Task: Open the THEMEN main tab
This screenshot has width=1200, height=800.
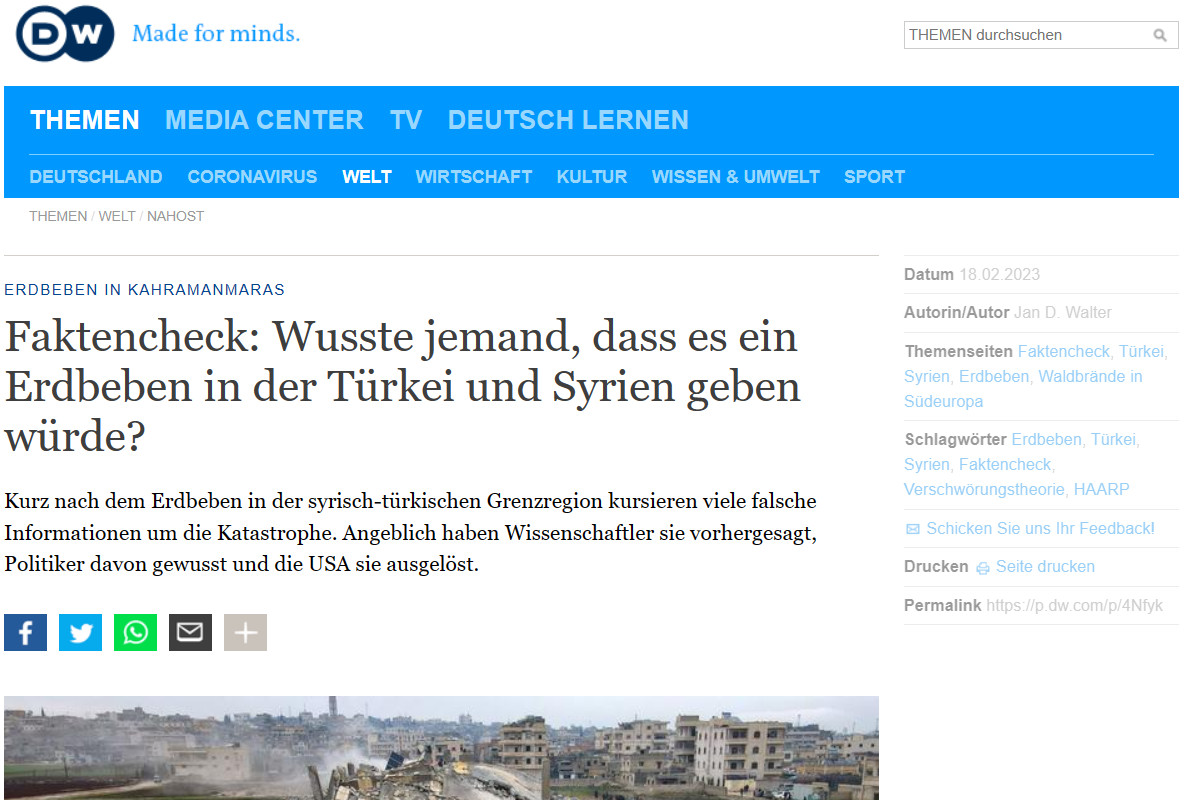Action: click(85, 120)
